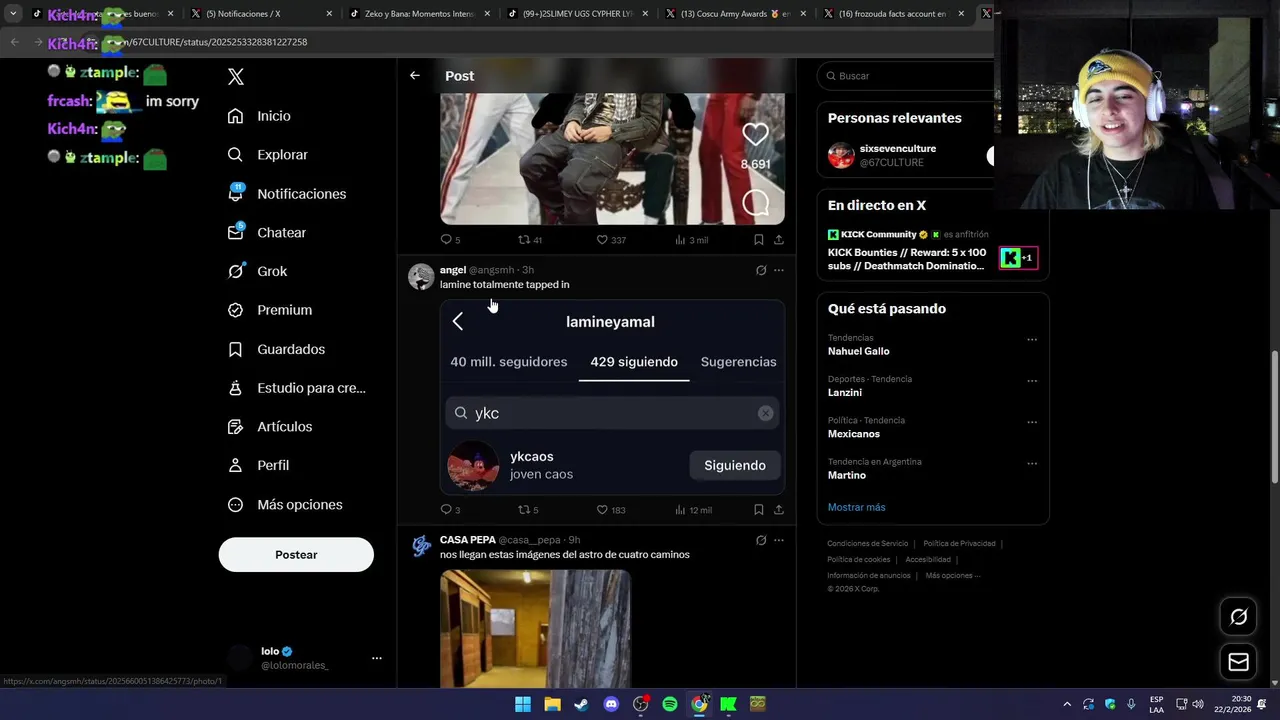Like the post with 337 likes

pos(610,240)
